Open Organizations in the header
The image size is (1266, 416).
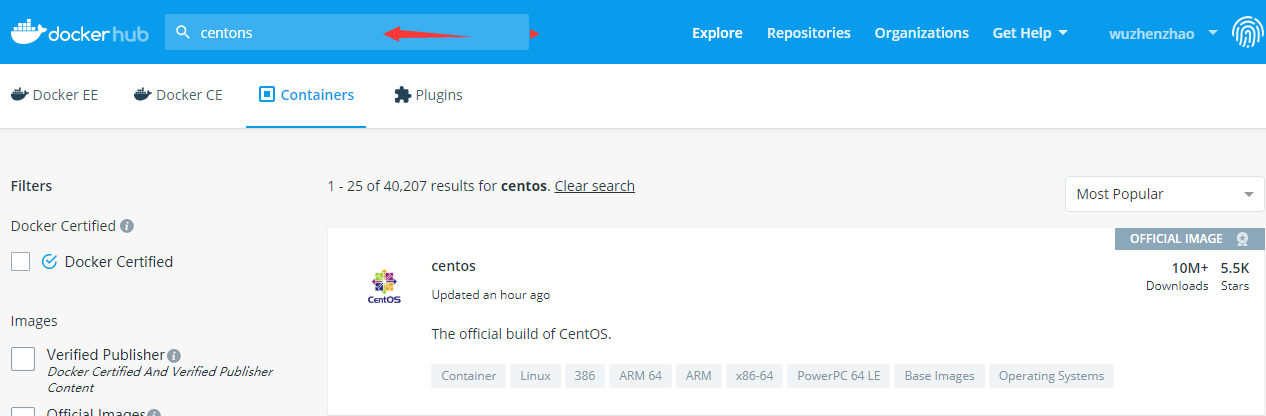pos(922,33)
